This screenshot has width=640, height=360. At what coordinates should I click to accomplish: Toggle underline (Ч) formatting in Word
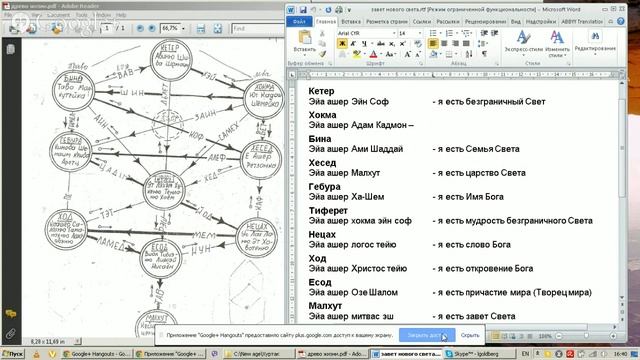364,43
